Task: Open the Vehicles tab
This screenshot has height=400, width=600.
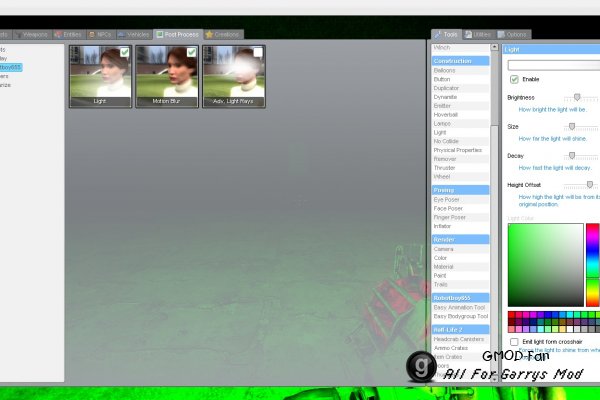Action: point(136,34)
